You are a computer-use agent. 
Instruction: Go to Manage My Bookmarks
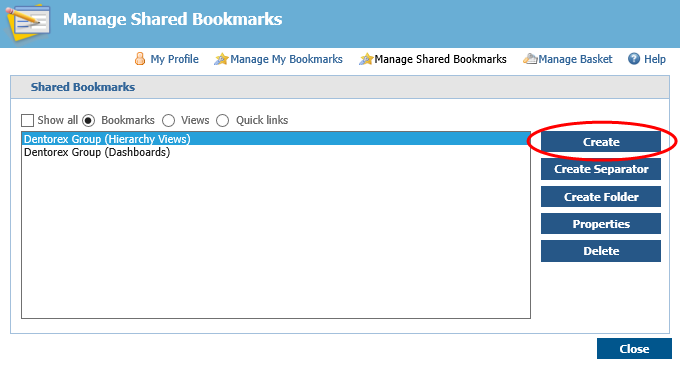[x=286, y=59]
